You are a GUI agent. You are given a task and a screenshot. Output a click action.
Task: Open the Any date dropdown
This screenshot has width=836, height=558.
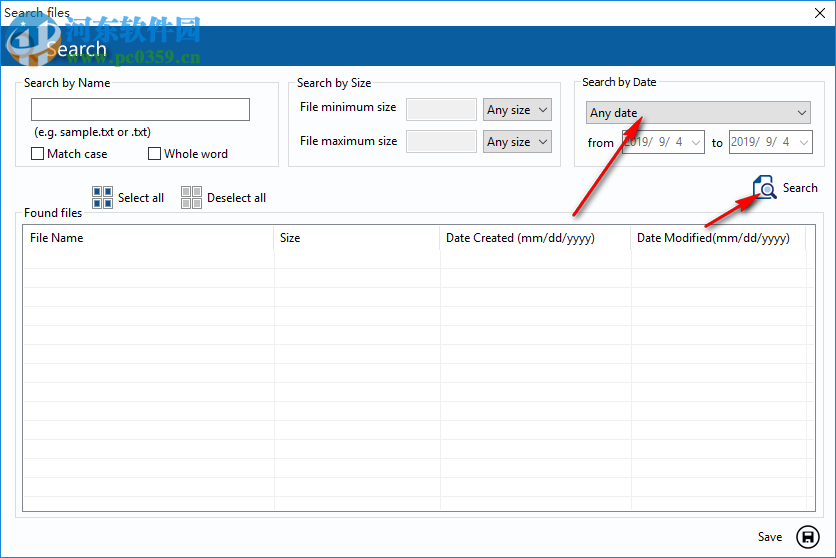pyautogui.click(x=698, y=112)
